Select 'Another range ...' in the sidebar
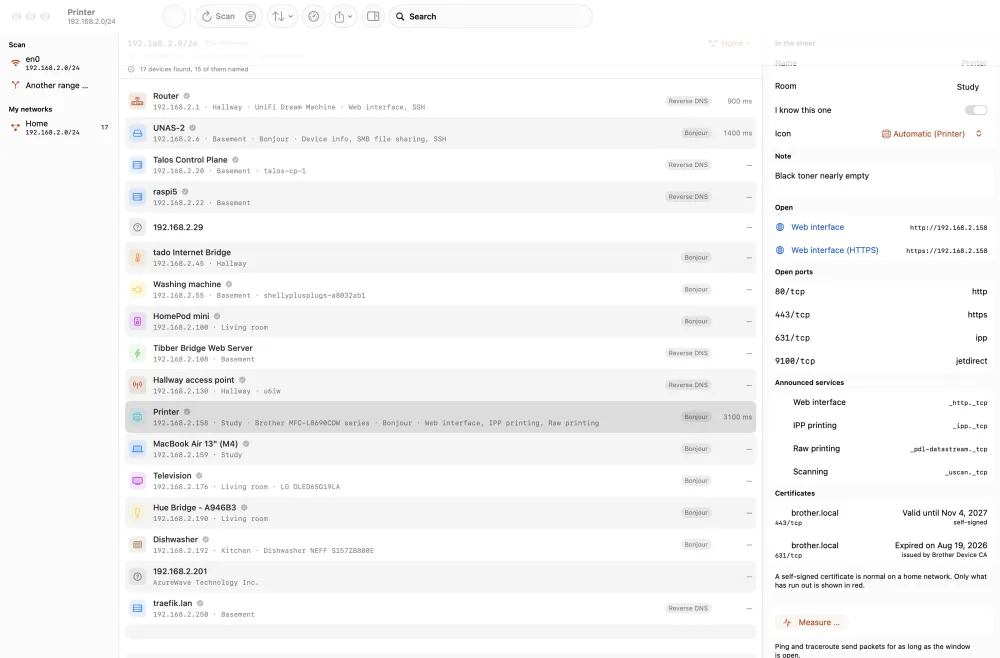The width and height of the screenshot is (1000, 658). (x=58, y=85)
